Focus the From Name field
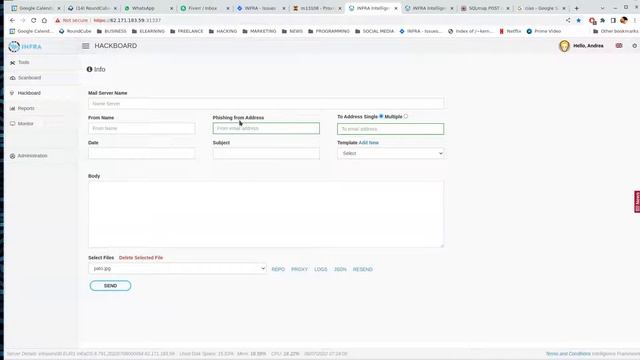640x360 pixels. coord(141,128)
